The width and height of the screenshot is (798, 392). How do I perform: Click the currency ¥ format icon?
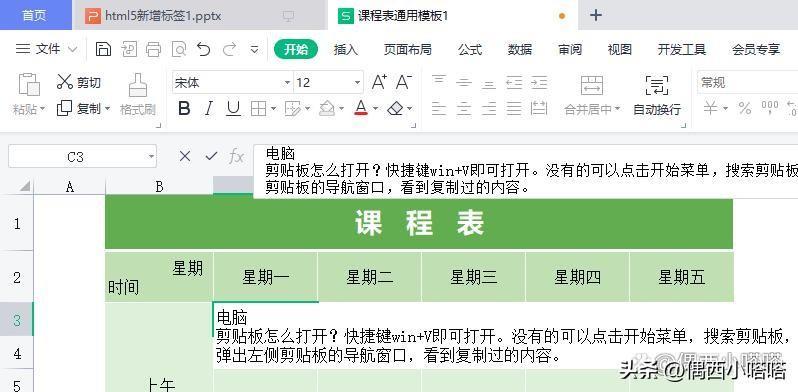711,108
